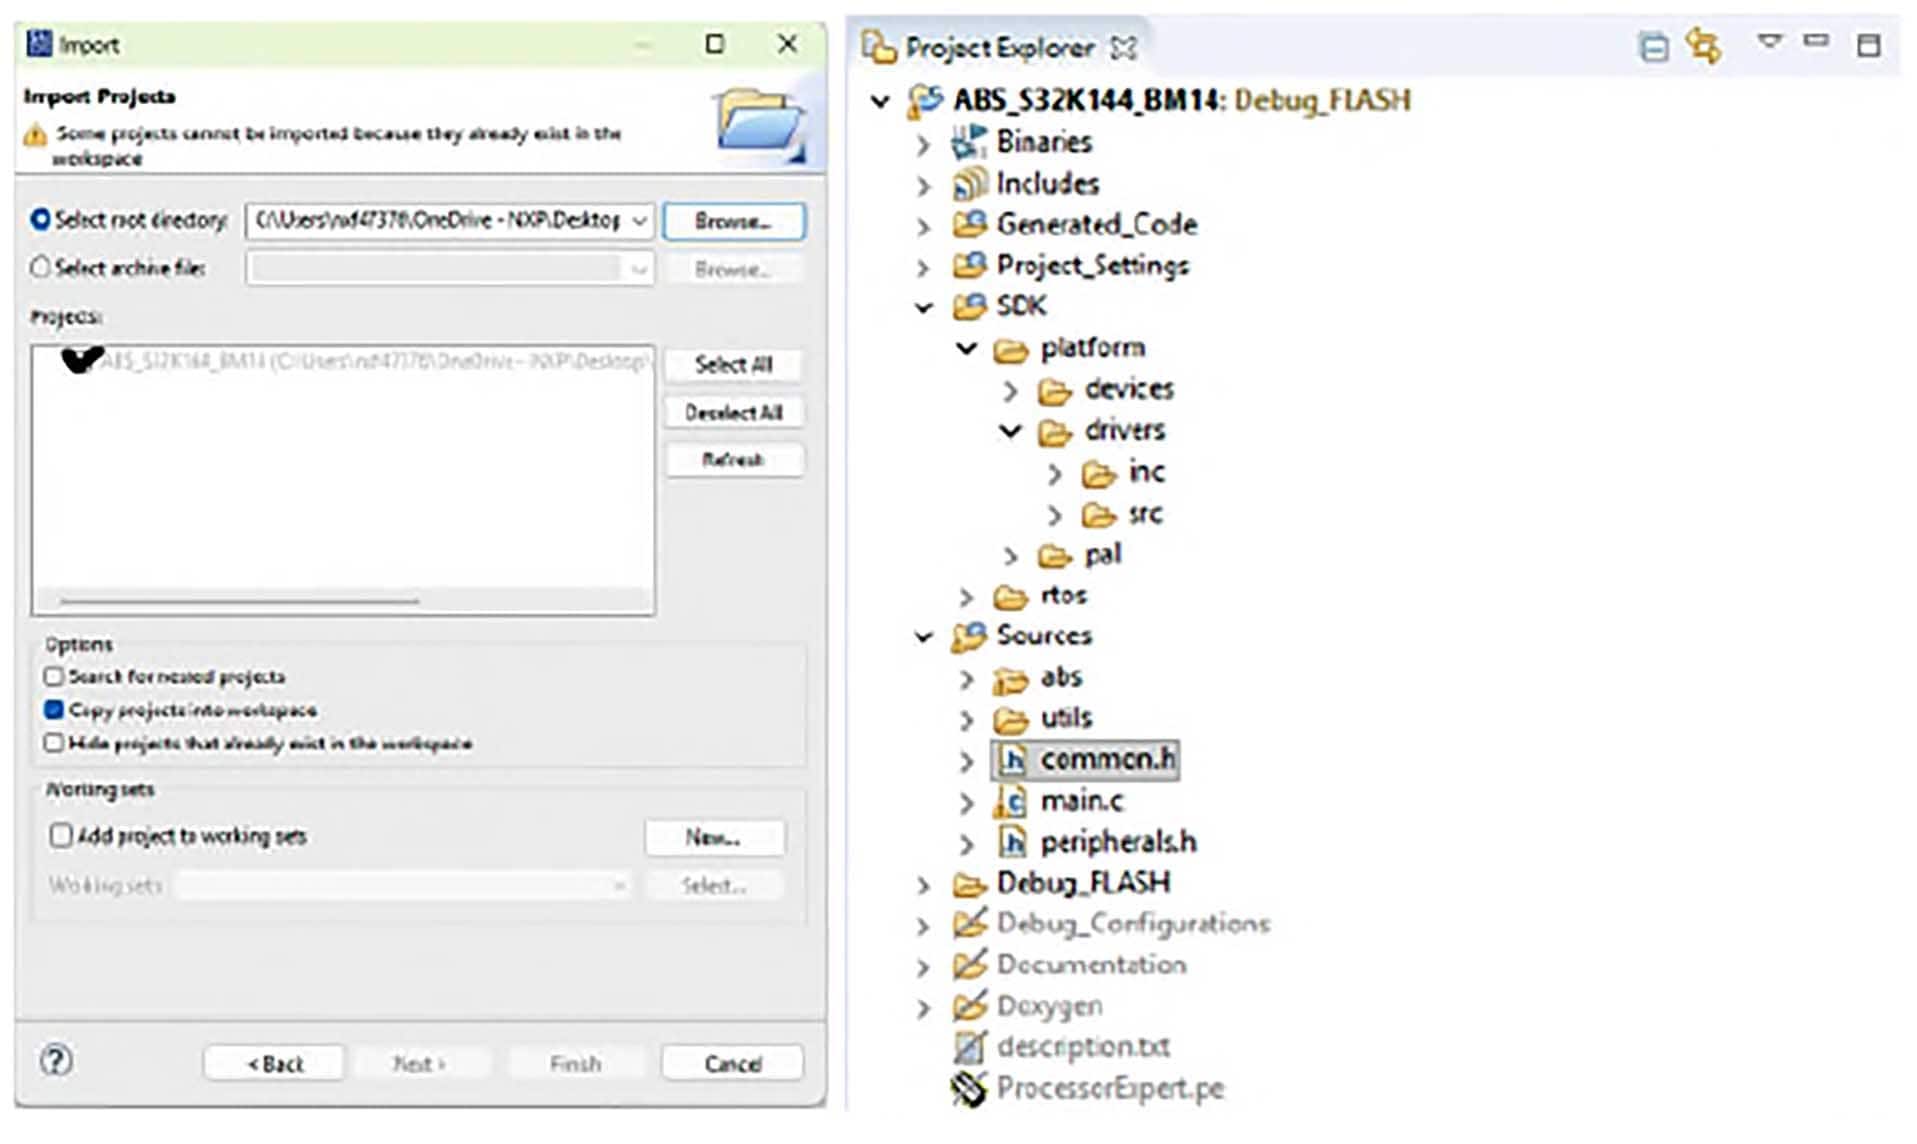Collapse the drivers folder
Viewport: 1917px width, 1144px height.
(x=1010, y=431)
